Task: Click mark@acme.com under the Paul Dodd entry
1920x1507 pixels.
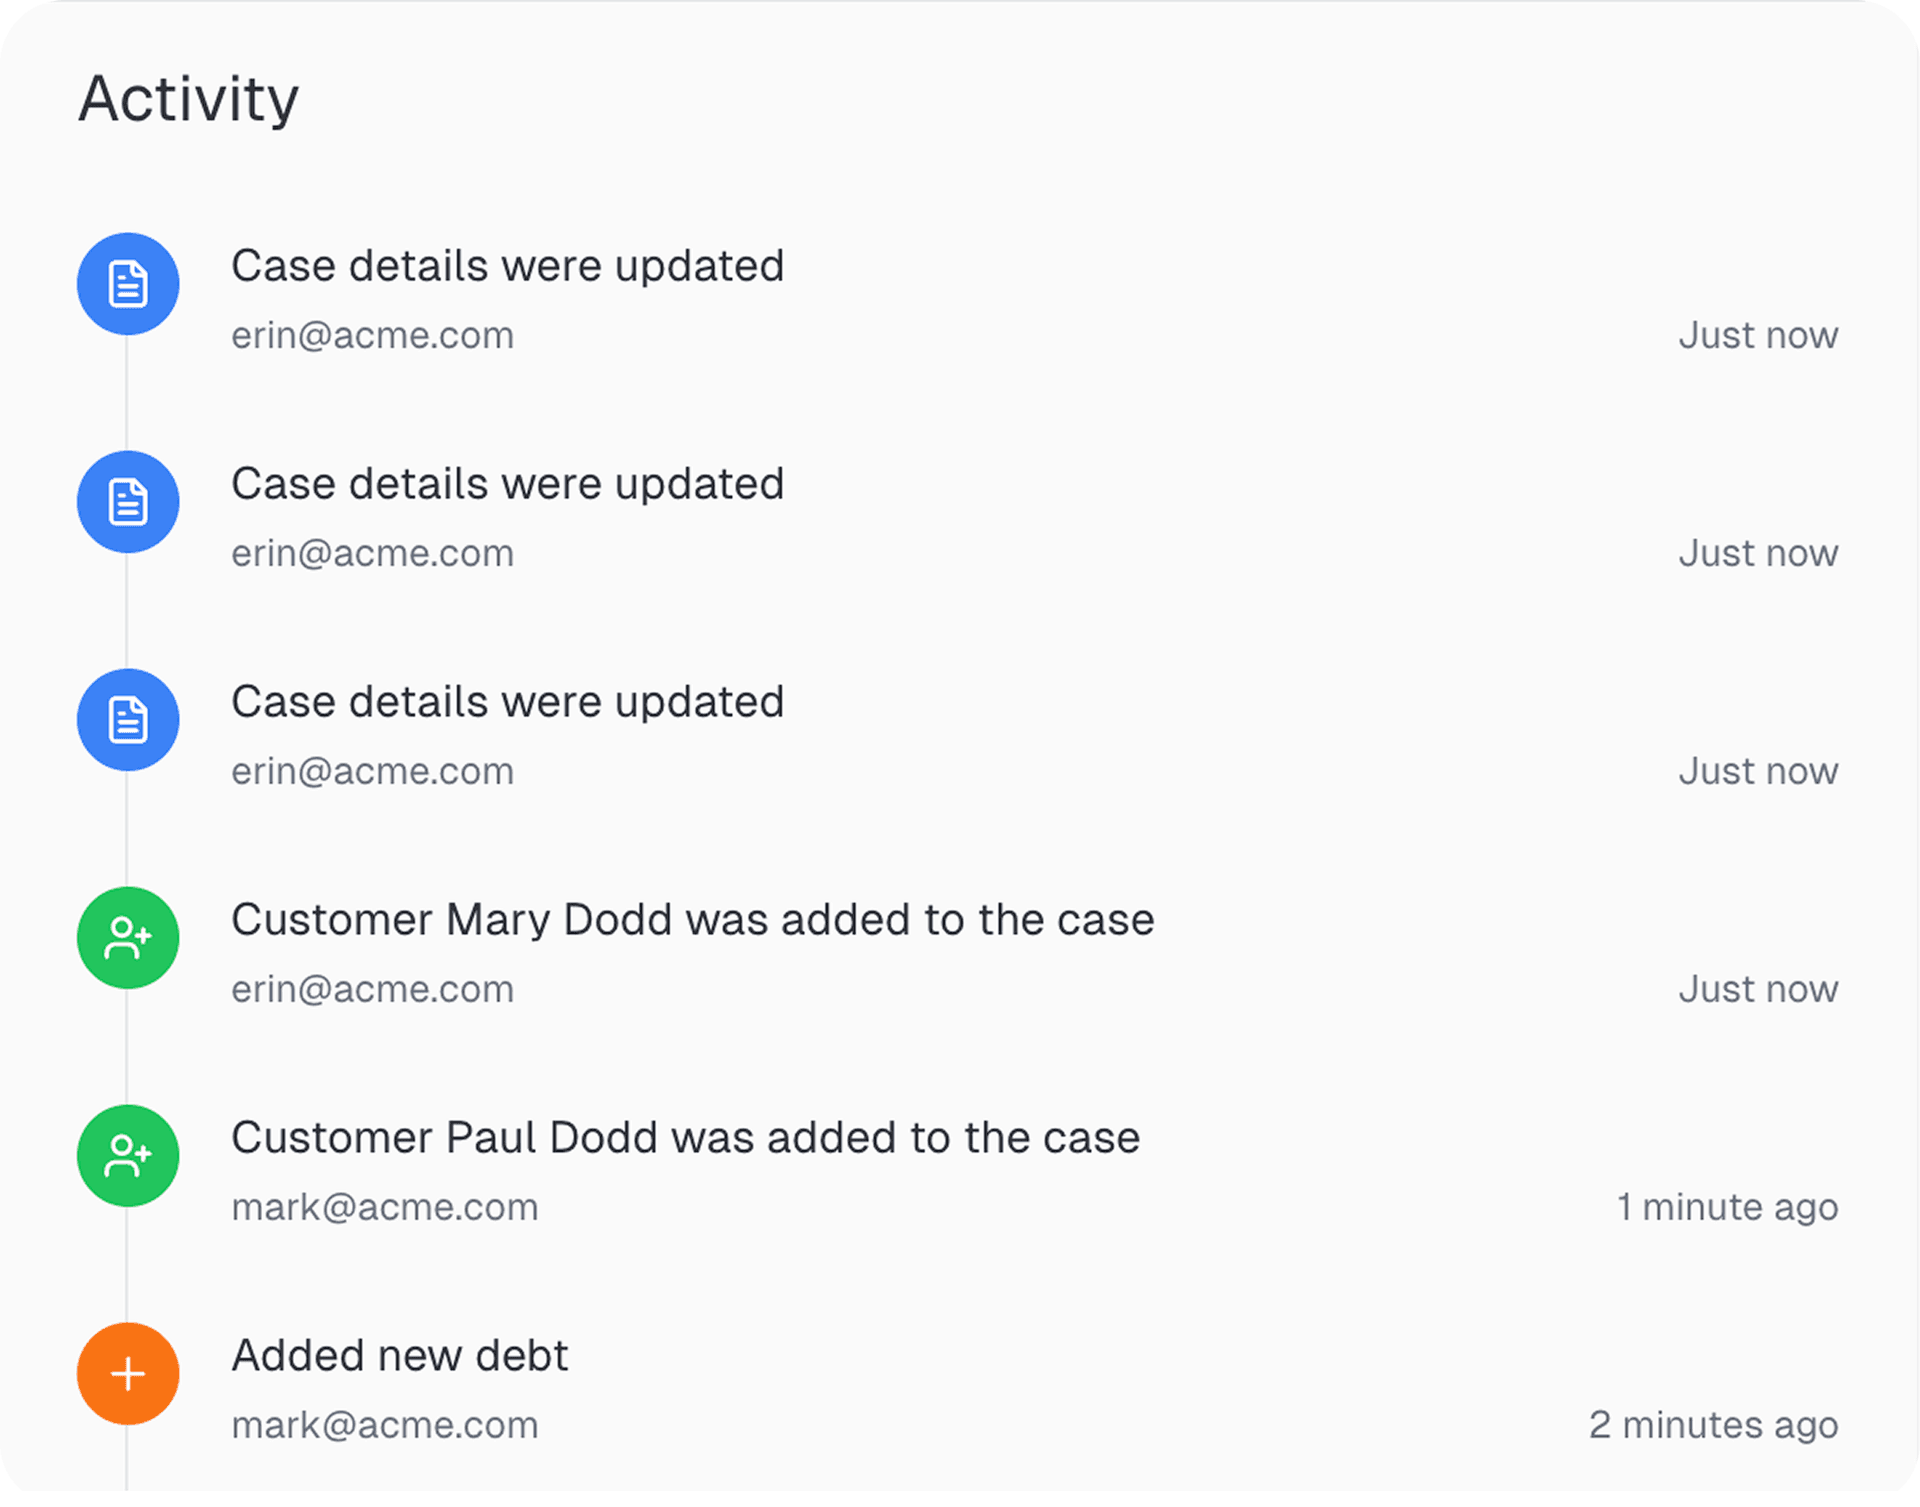Action: point(385,1207)
